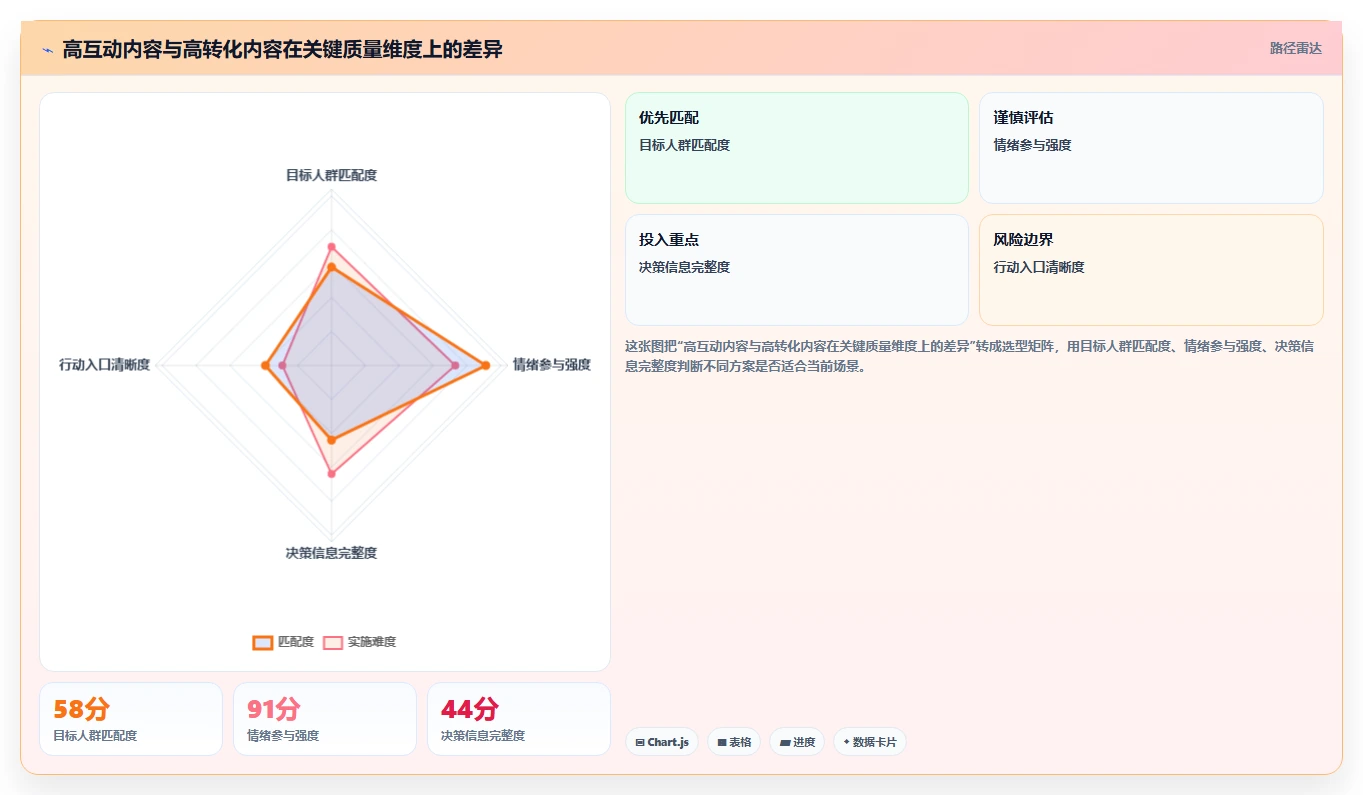Click the chart title heading text
The width and height of the screenshot is (1363, 795).
click(x=282, y=49)
